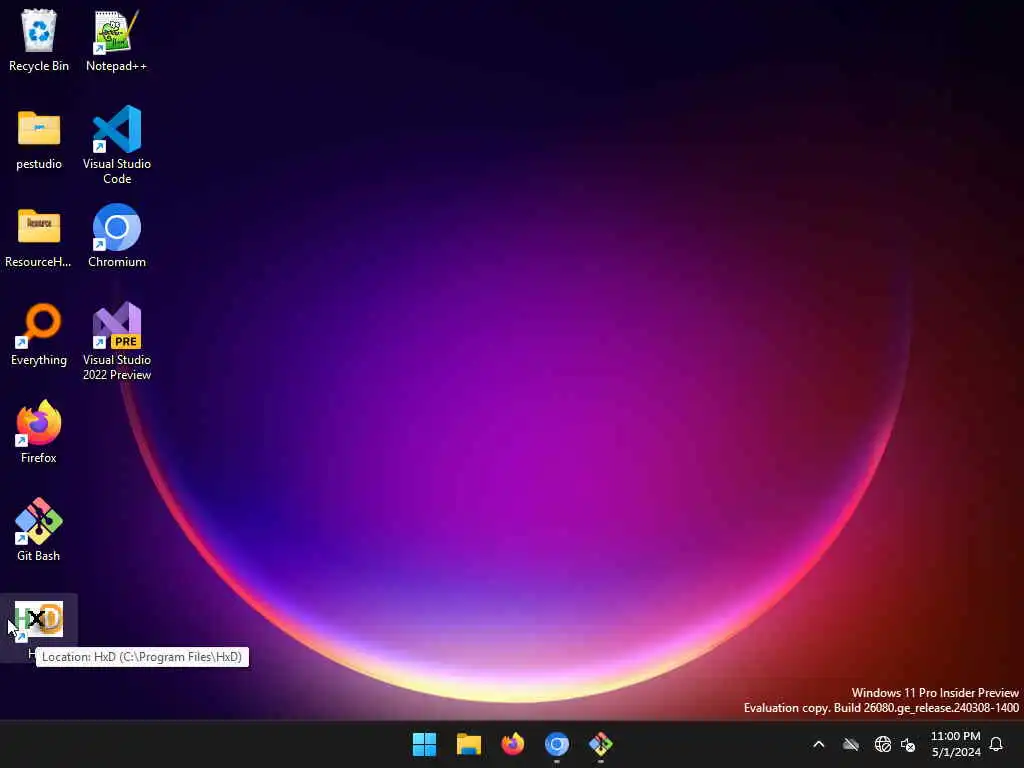Select the Recycle Bin desktop icon
1024x768 pixels.
point(39,40)
